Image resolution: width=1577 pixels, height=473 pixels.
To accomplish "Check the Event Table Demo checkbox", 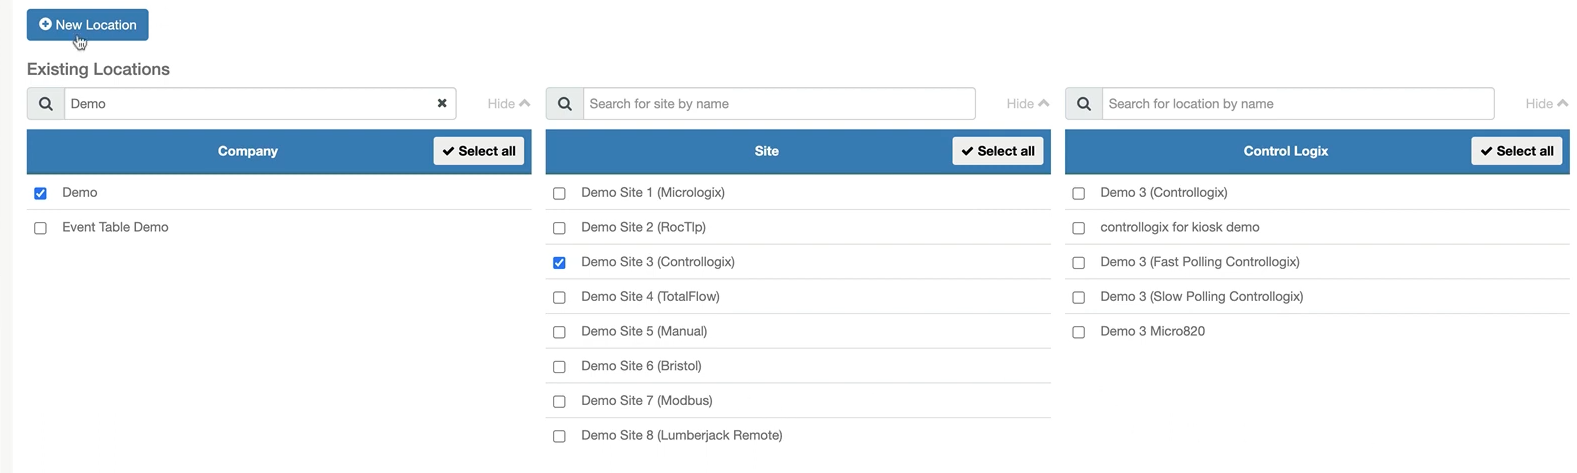I will point(41,228).
